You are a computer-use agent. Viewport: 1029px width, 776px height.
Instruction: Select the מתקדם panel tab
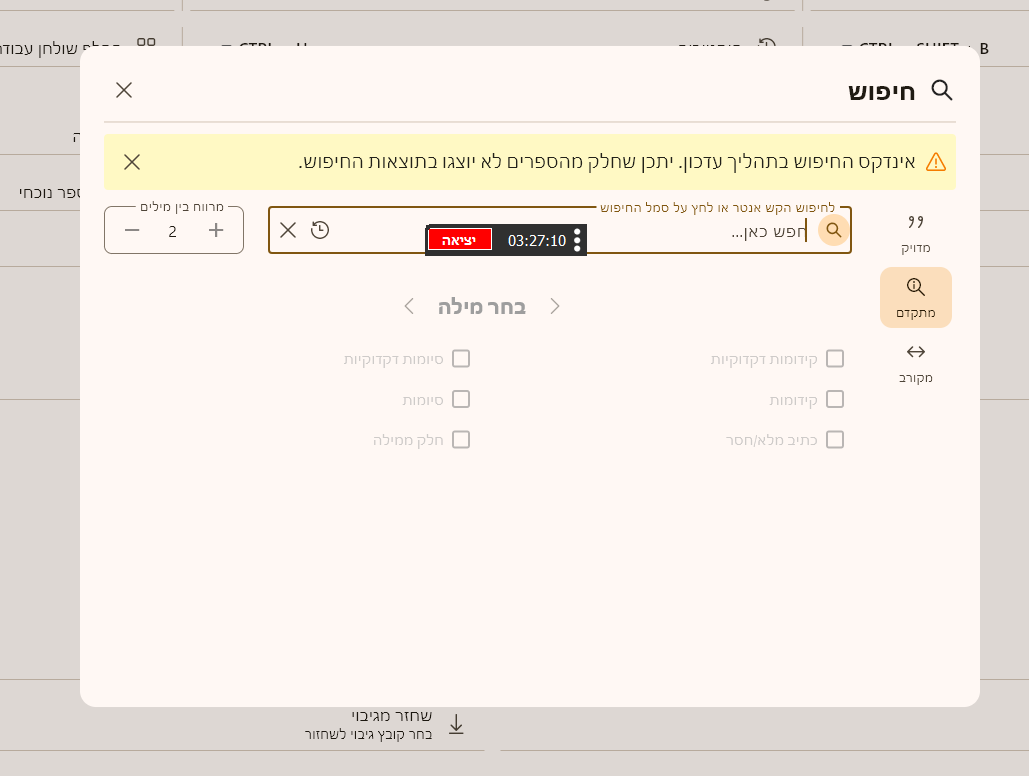click(915, 297)
